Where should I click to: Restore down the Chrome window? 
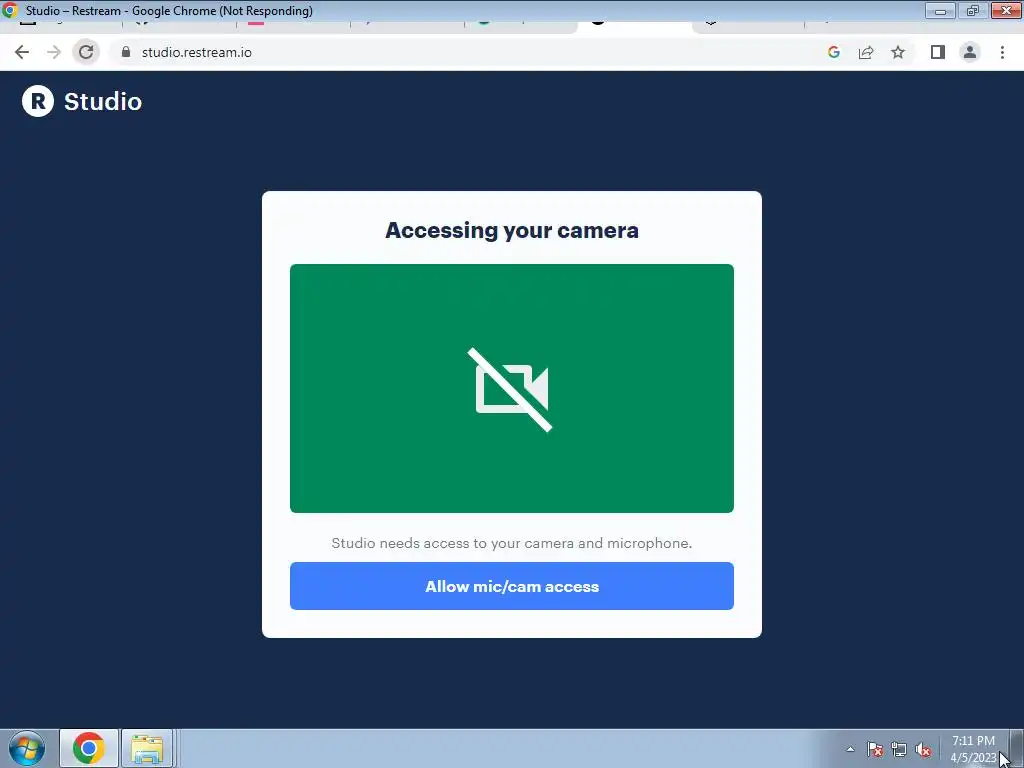[972, 10]
